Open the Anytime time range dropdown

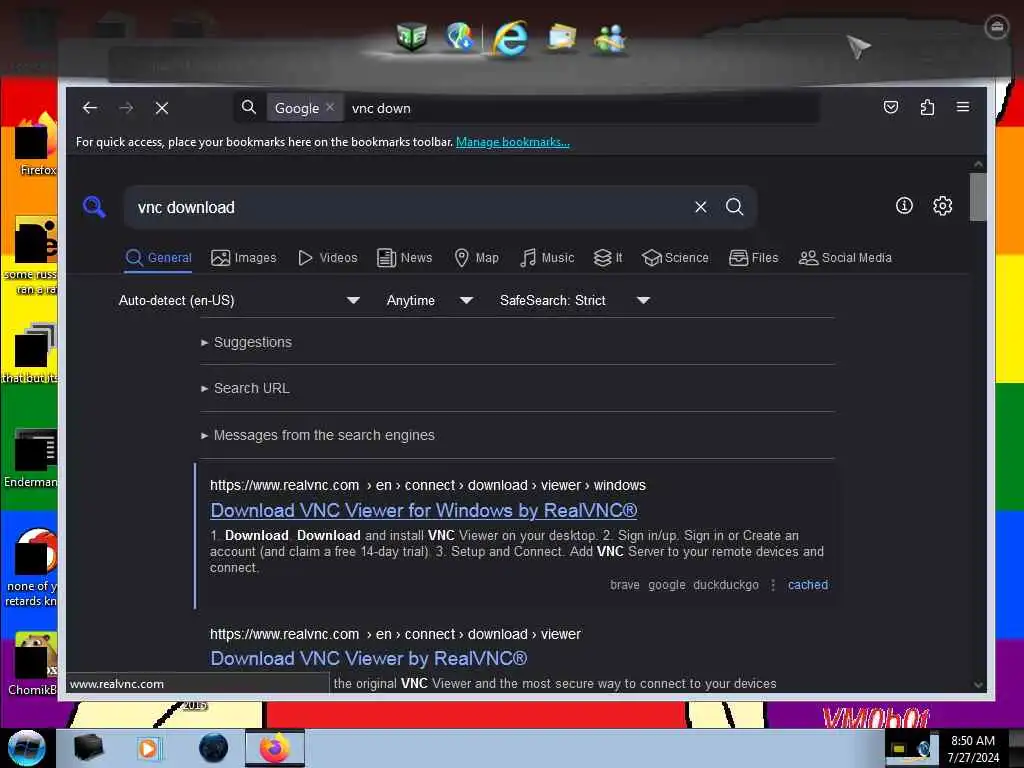429,300
